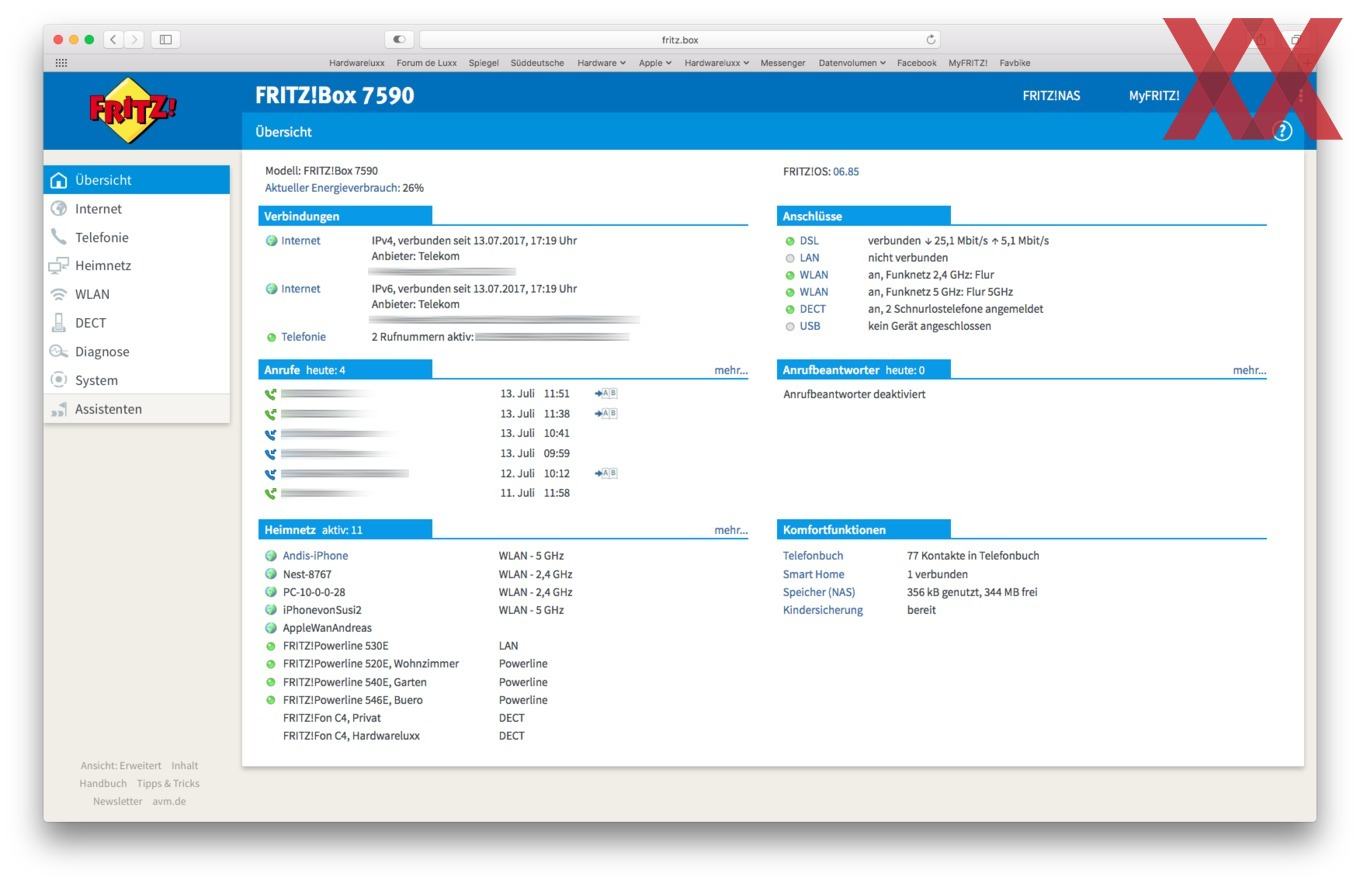Click Ansicht: Erweitert footer link

[x=120, y=766]
